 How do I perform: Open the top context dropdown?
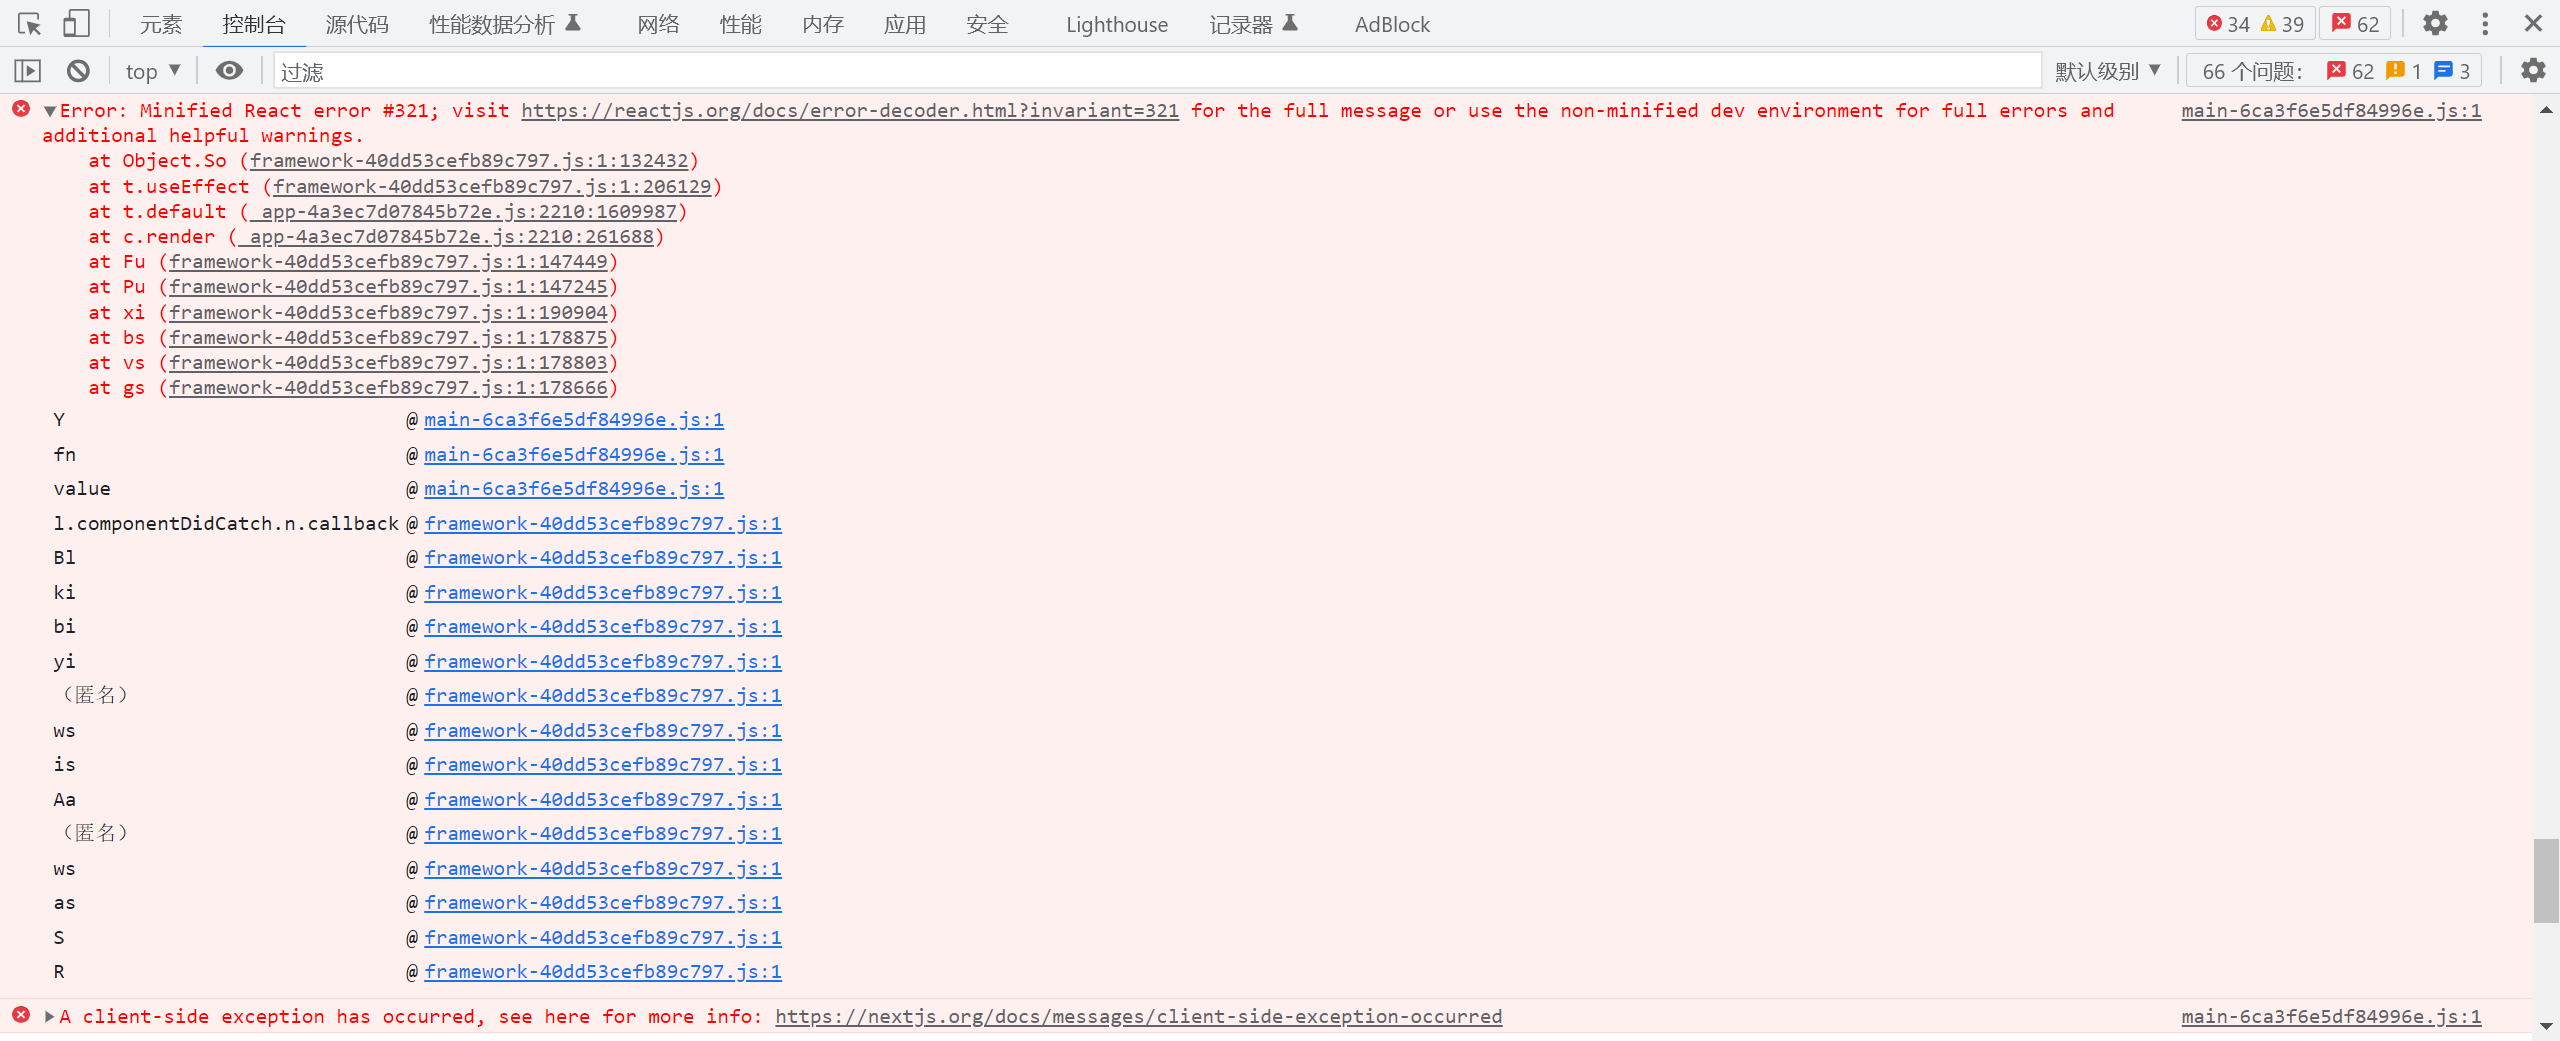[153, 71]
